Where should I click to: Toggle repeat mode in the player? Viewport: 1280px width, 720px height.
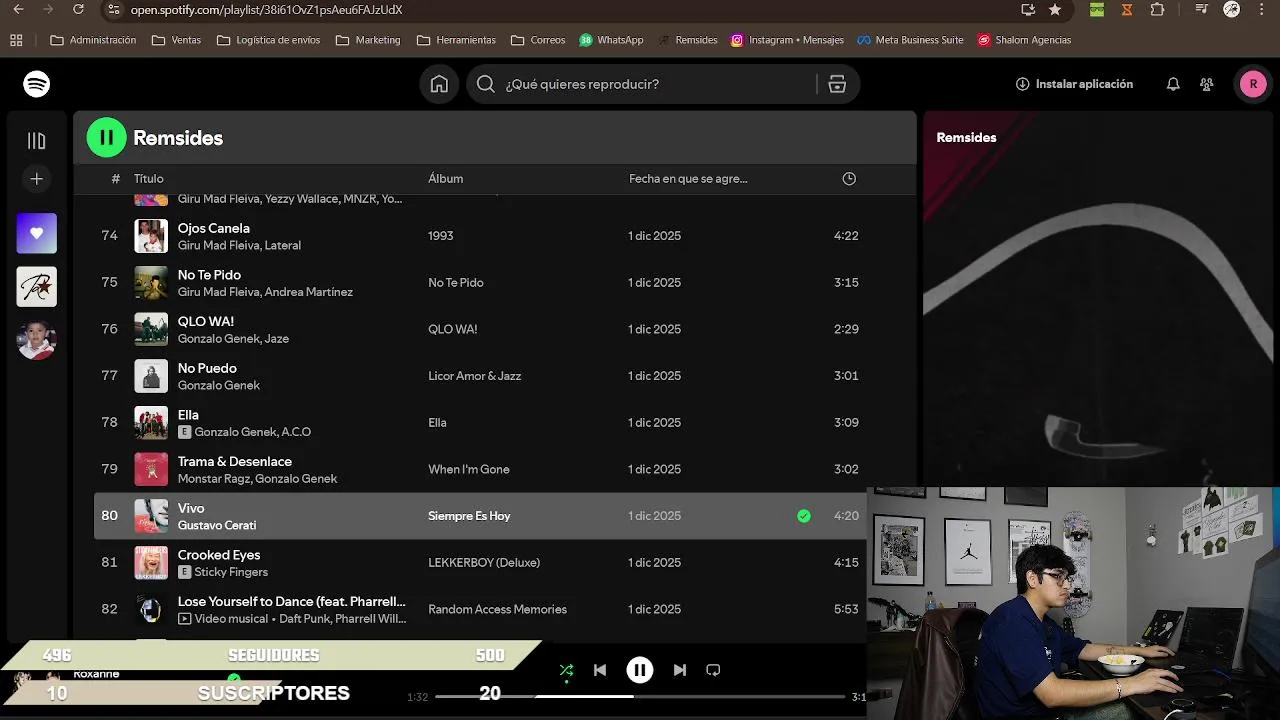point(713,670)
